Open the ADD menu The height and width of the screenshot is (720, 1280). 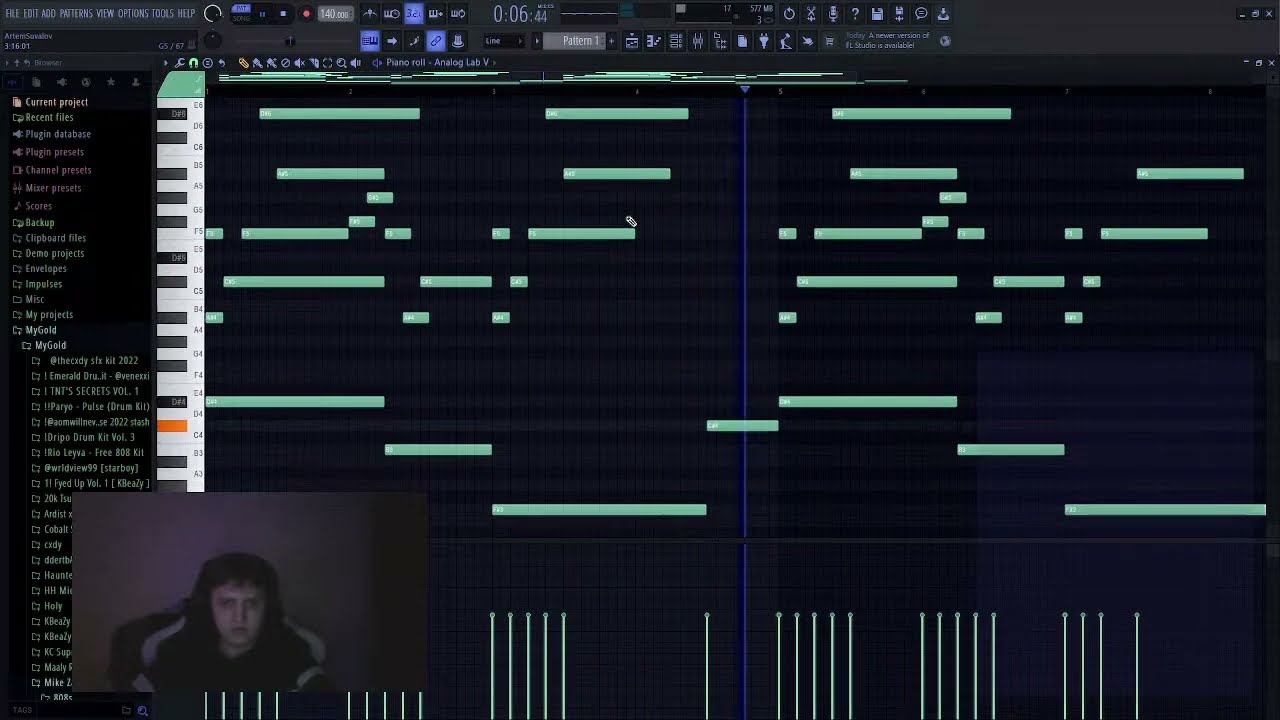pos(48,13)
